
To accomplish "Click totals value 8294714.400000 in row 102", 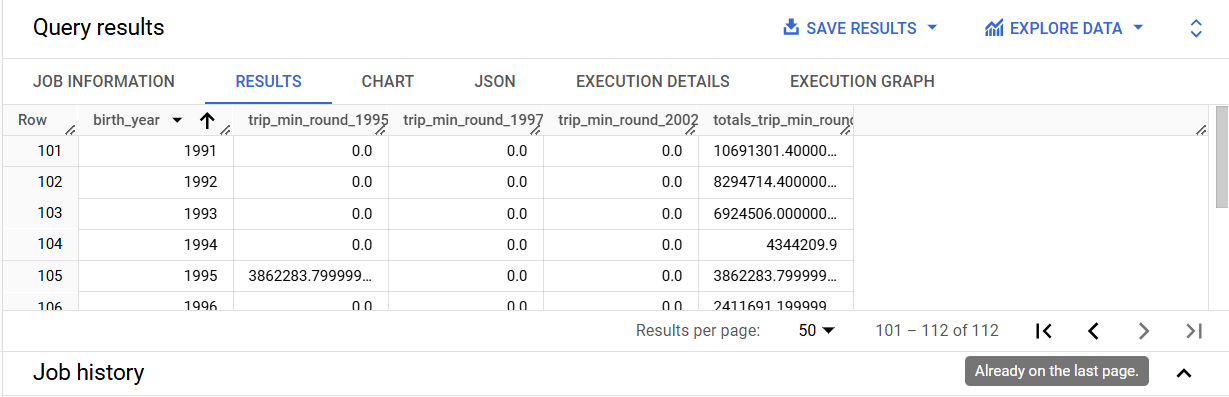I will pos(776,182).
